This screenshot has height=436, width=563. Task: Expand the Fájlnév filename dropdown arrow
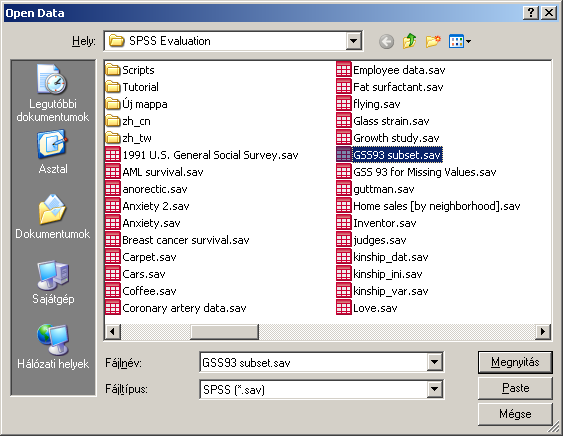[434, 362]
